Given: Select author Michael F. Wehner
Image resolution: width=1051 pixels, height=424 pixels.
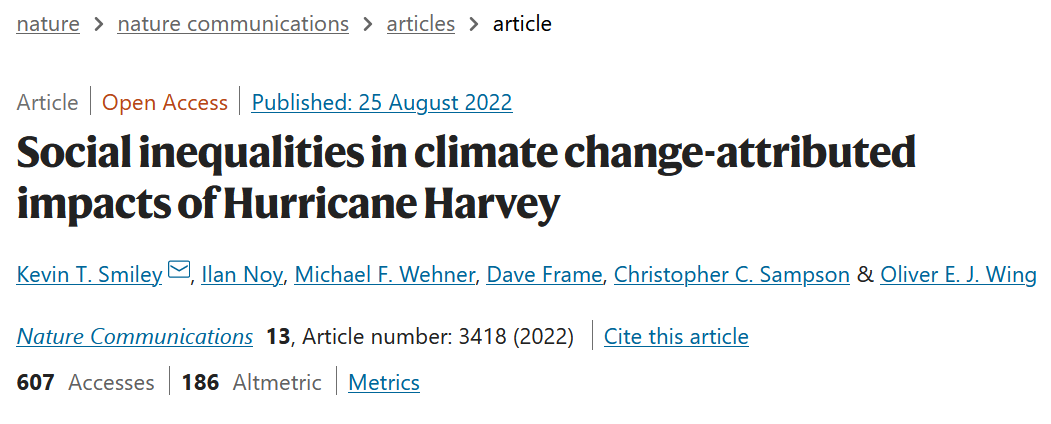Looking at the screenshot, I should point(384,274).
